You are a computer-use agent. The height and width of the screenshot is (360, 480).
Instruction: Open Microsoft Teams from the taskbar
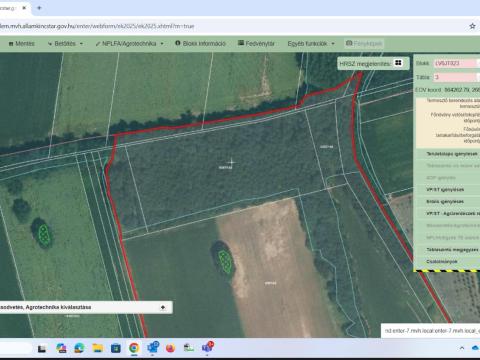coord(207,347)
